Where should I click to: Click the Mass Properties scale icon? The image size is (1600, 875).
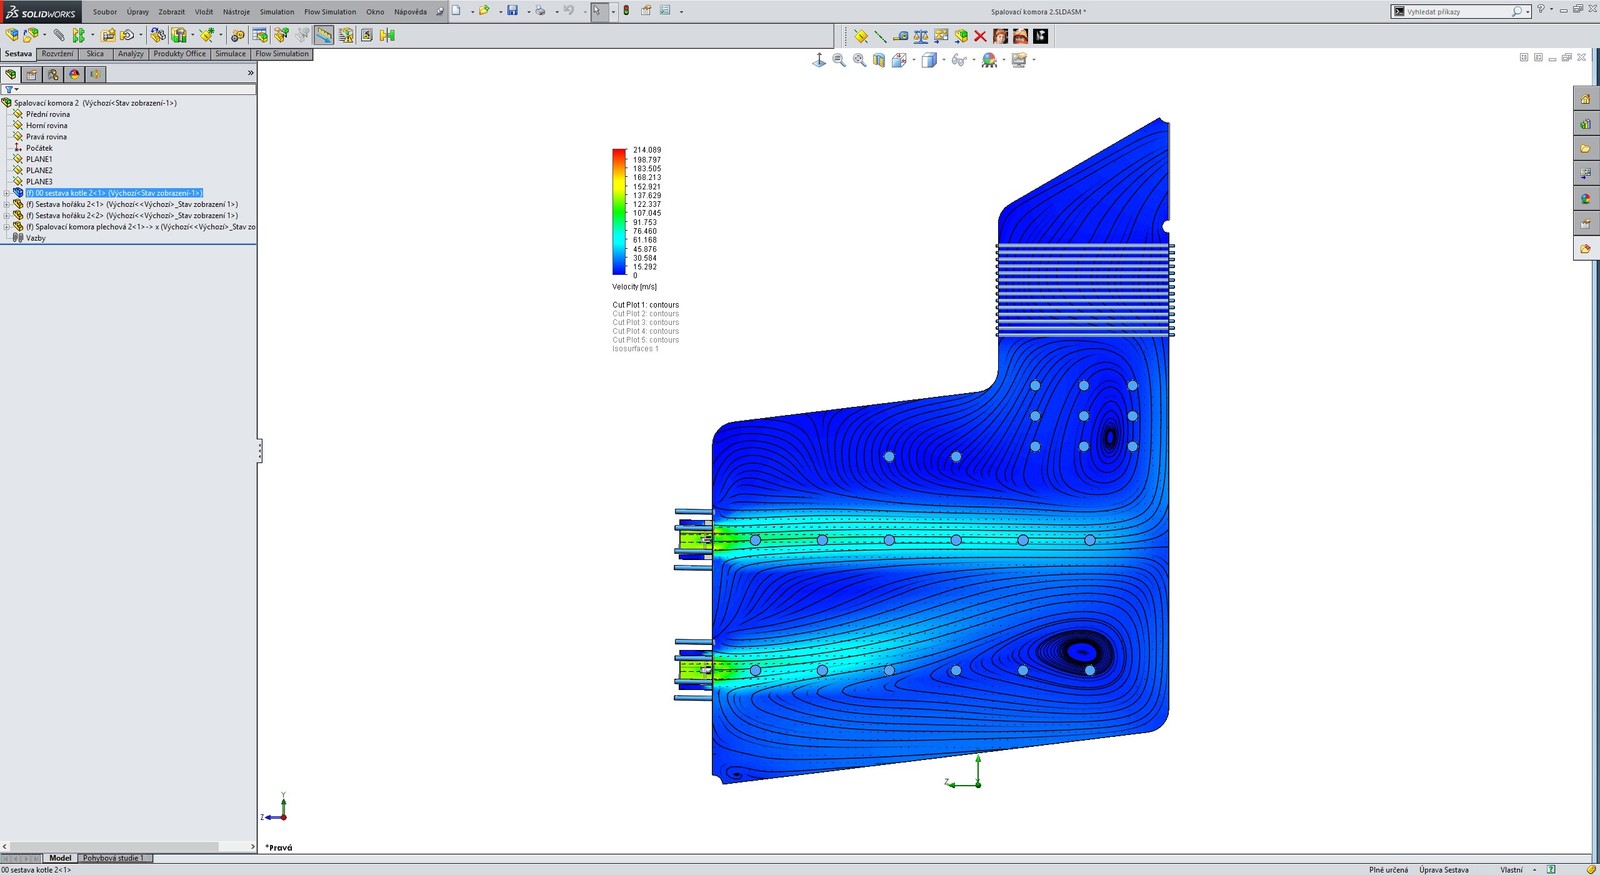(921, 36)
